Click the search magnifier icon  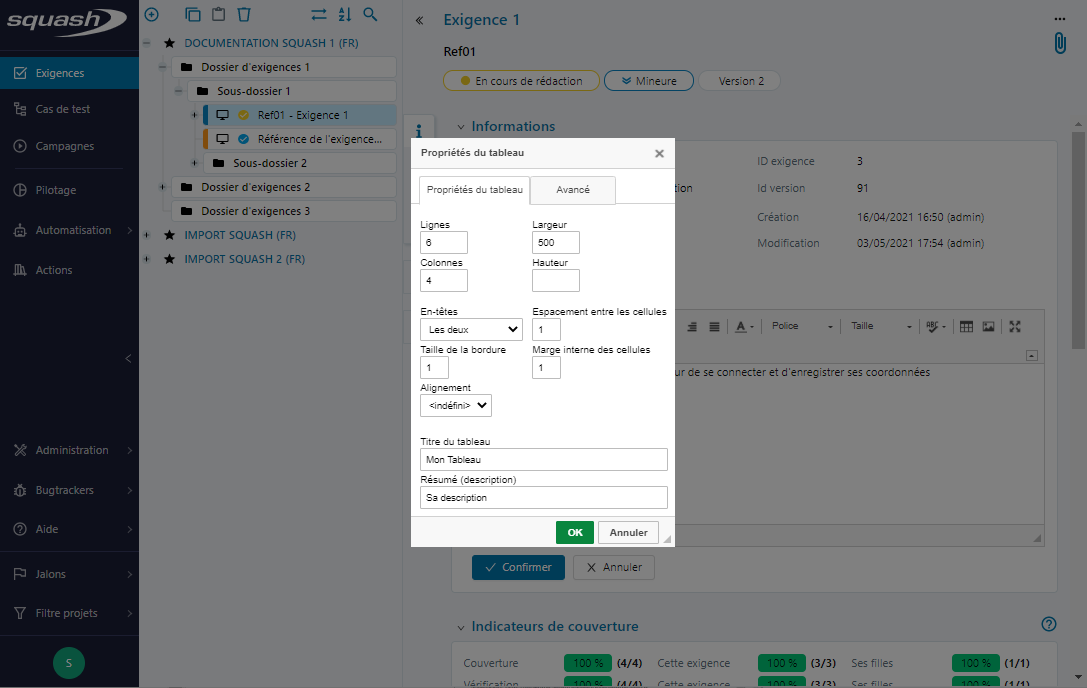[x=370, y=15]
